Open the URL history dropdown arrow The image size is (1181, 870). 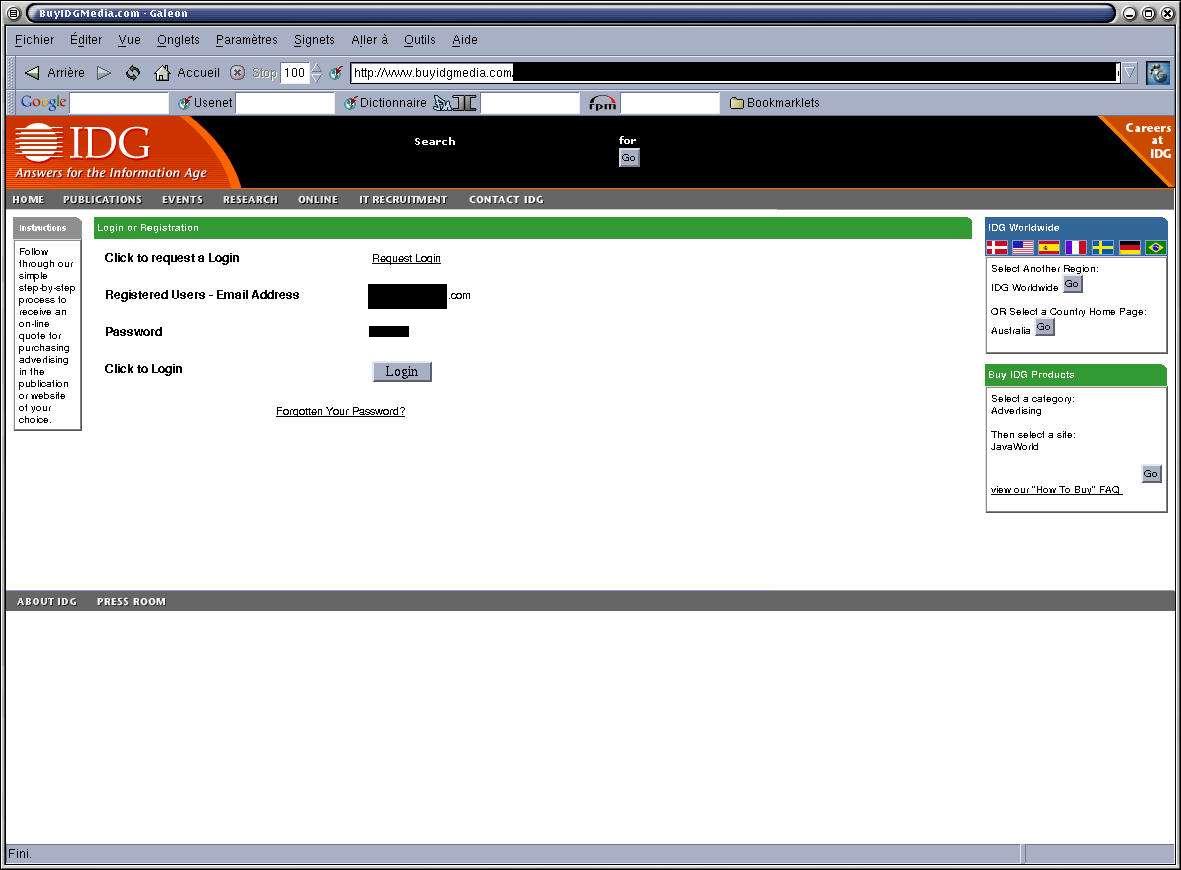coord(1129,72)
